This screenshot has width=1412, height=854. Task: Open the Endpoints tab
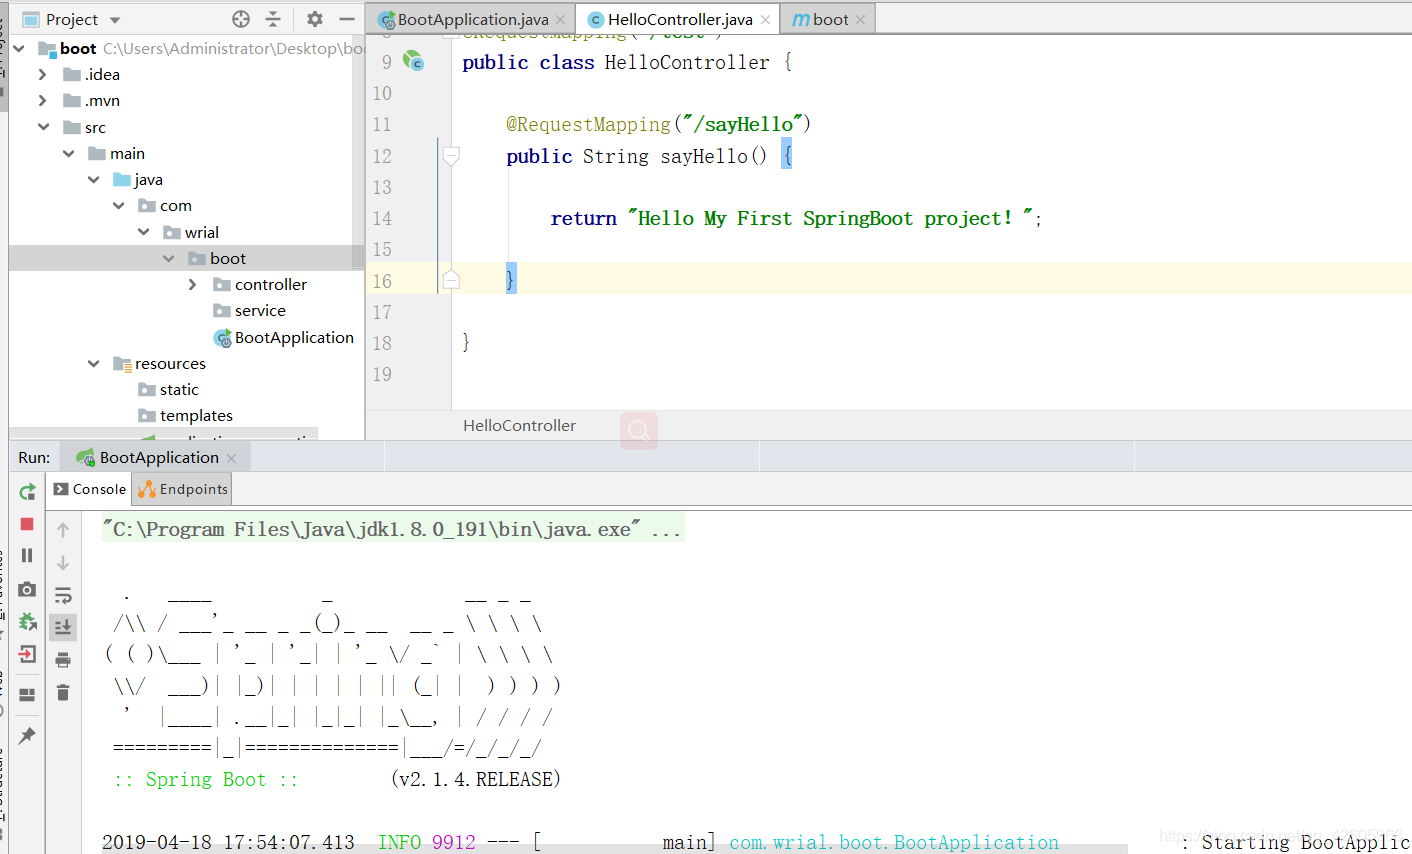tap(183, 489)
